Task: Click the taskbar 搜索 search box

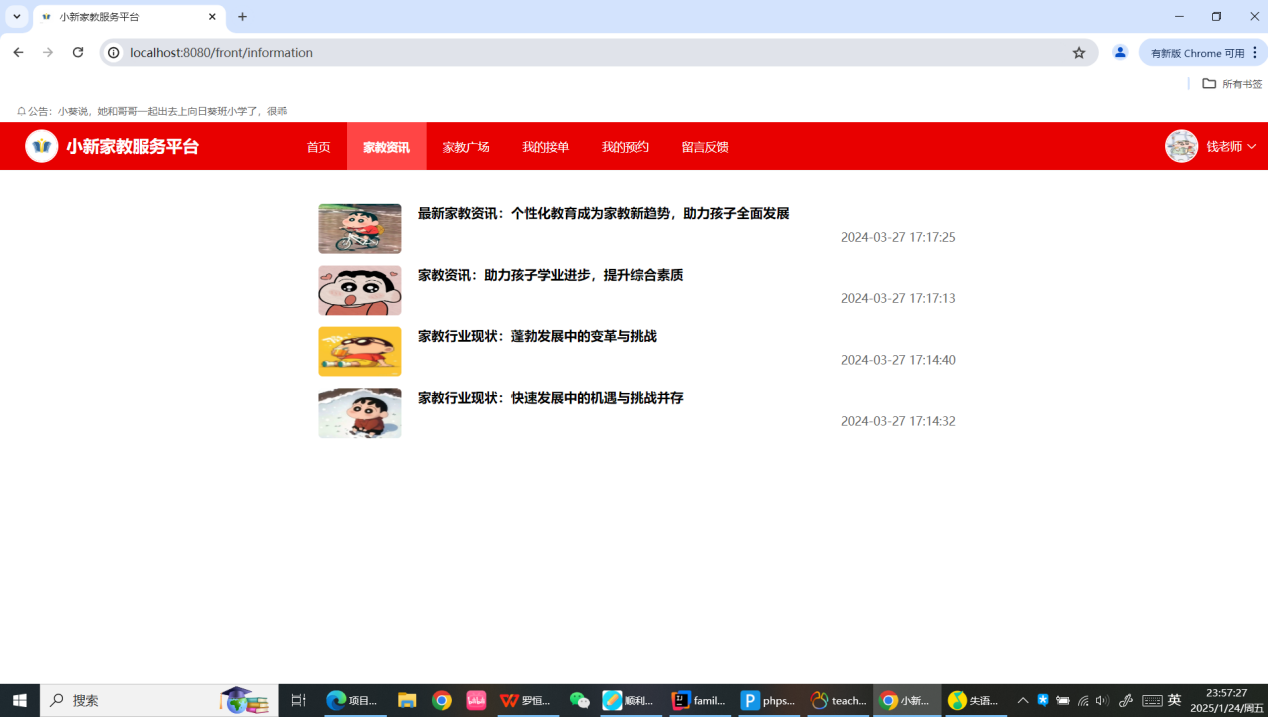Action: tap(160, 700)
